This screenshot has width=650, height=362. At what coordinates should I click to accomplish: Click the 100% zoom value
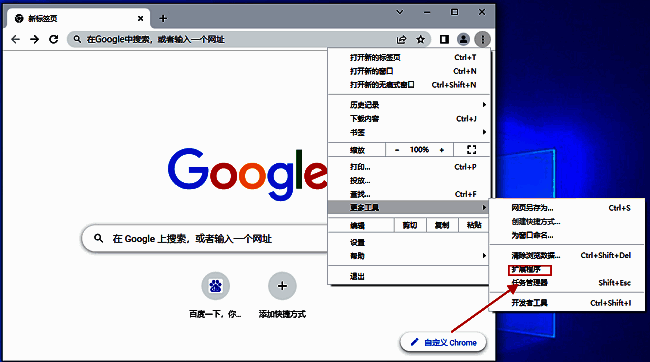click(419, 150)
